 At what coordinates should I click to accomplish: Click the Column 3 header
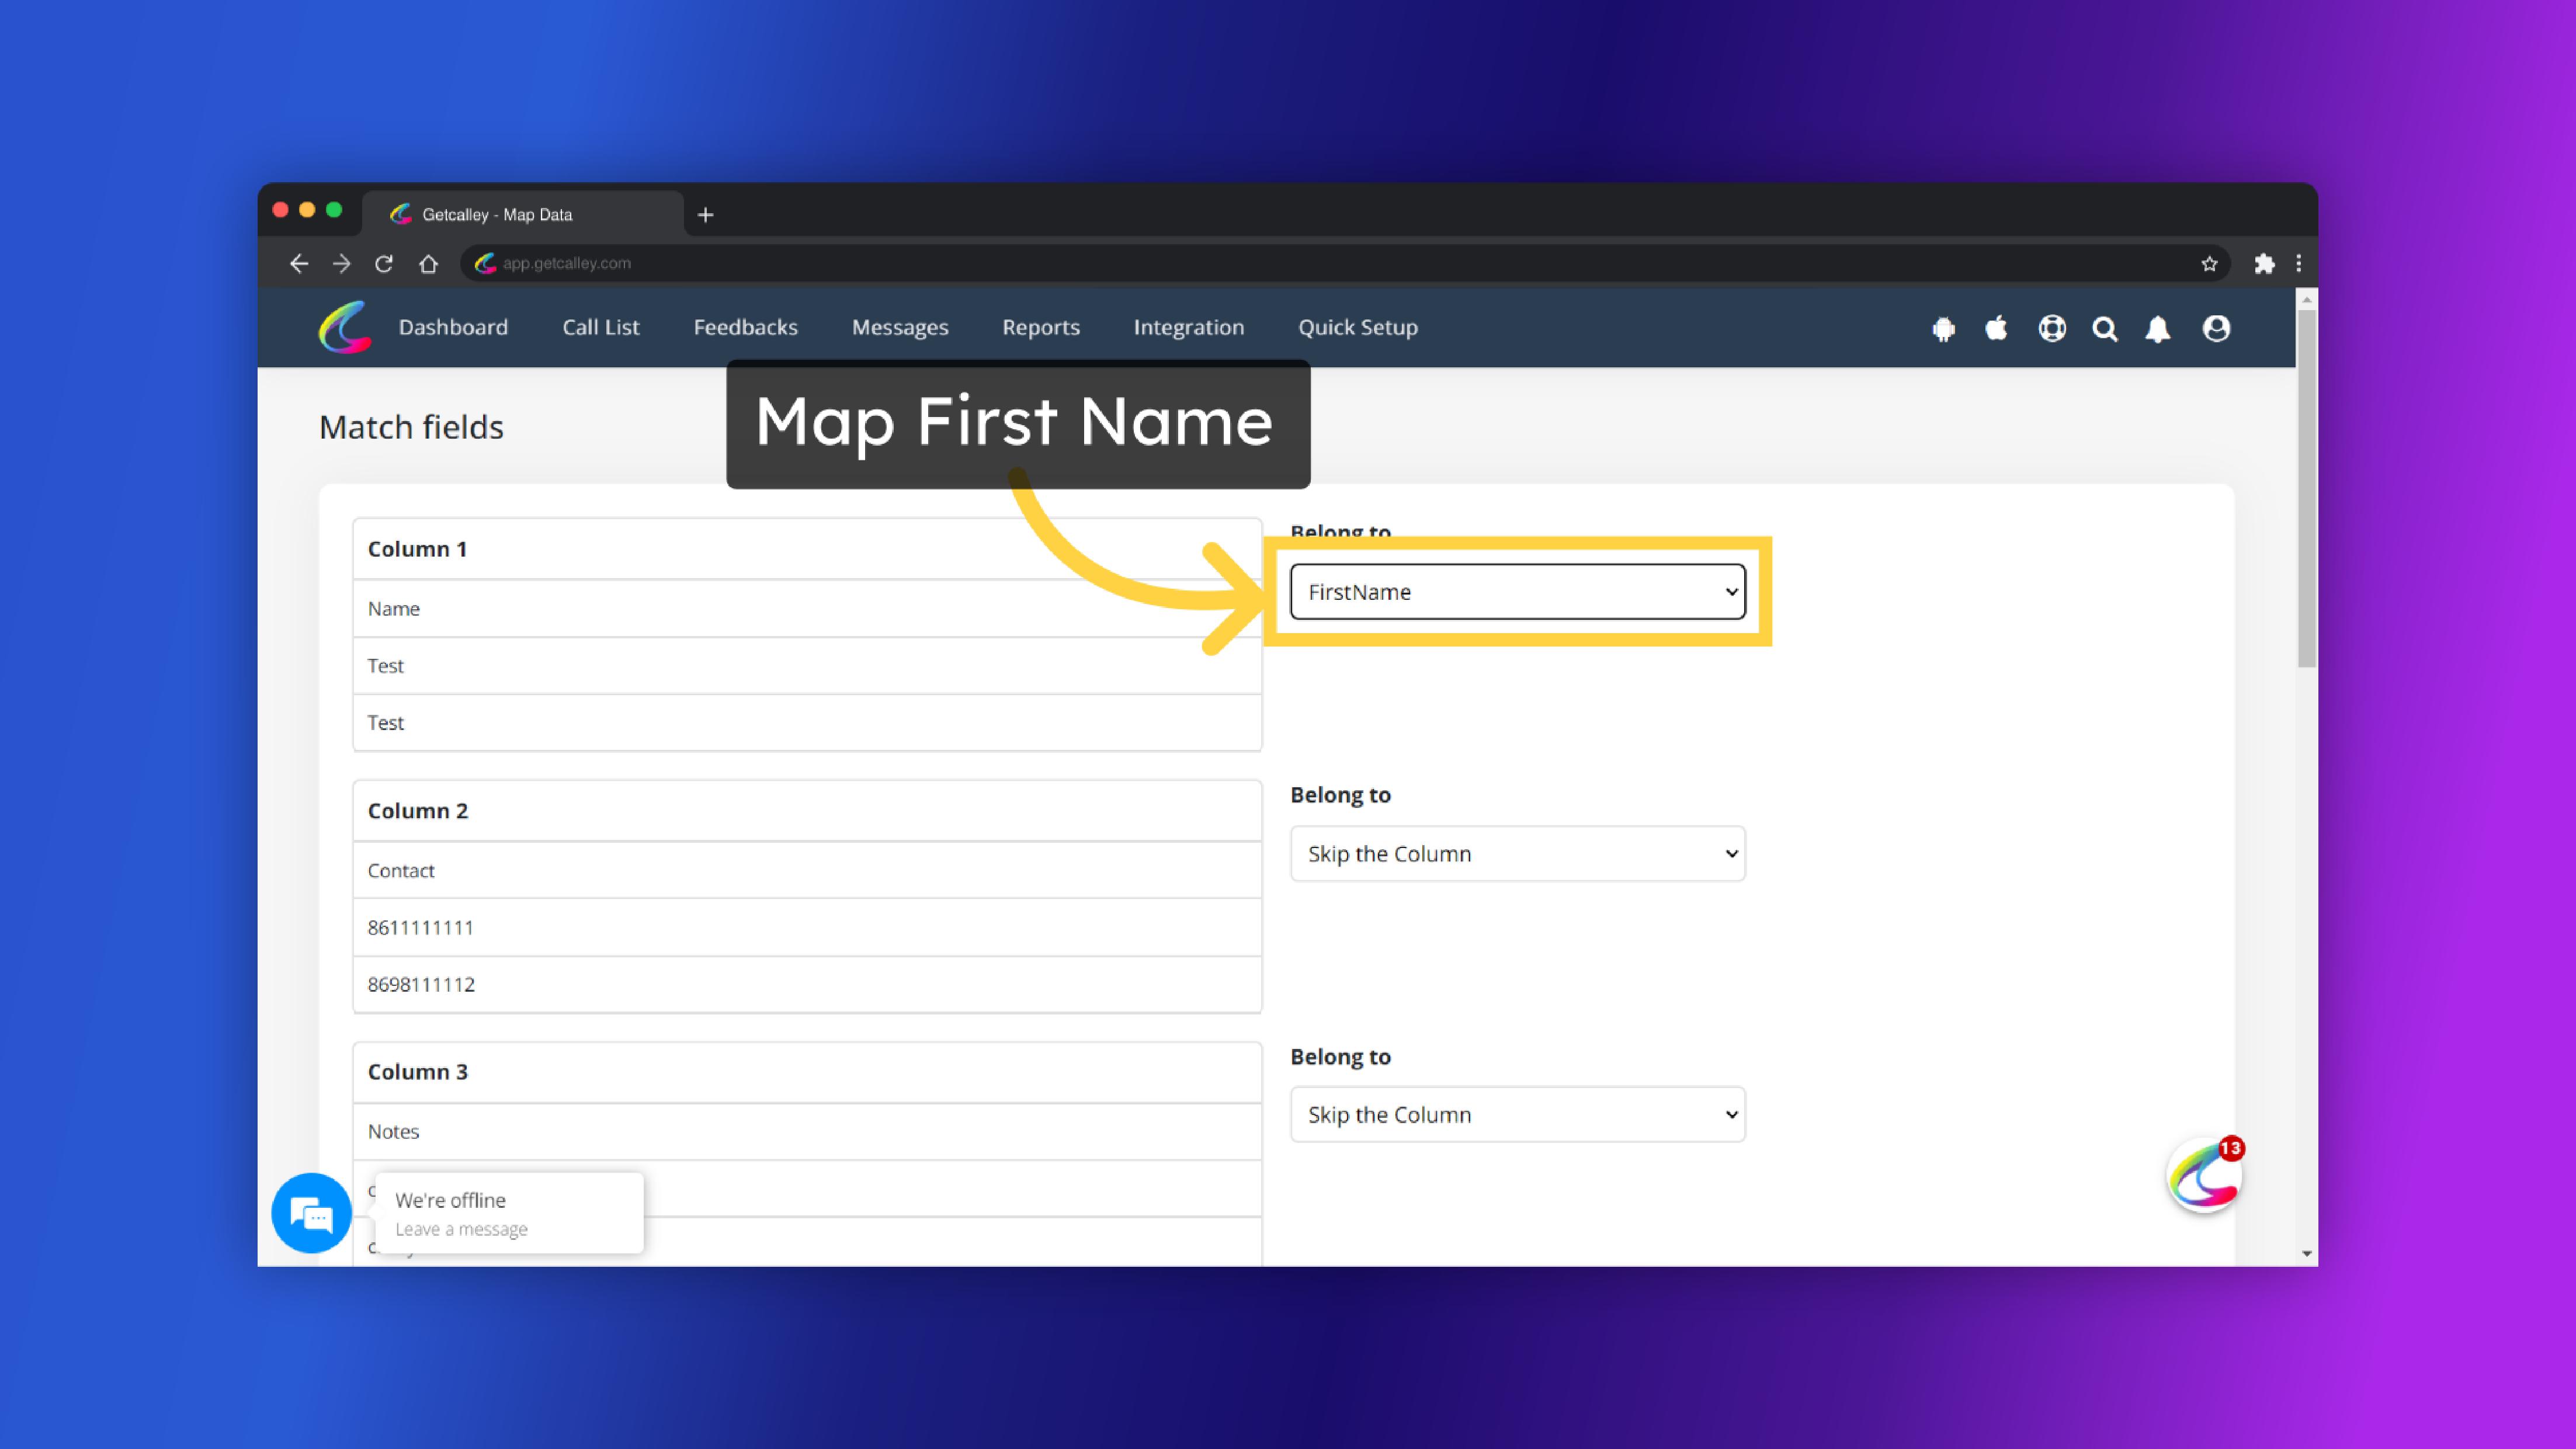[x=807, y=1072]
